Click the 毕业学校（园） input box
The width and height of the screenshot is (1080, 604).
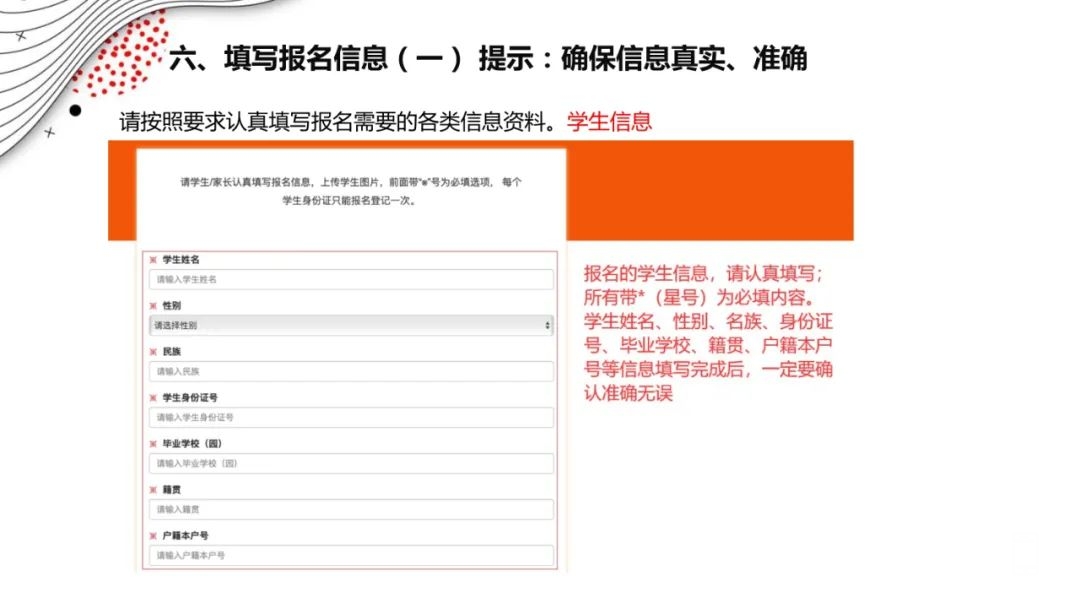tap(350, 464)
